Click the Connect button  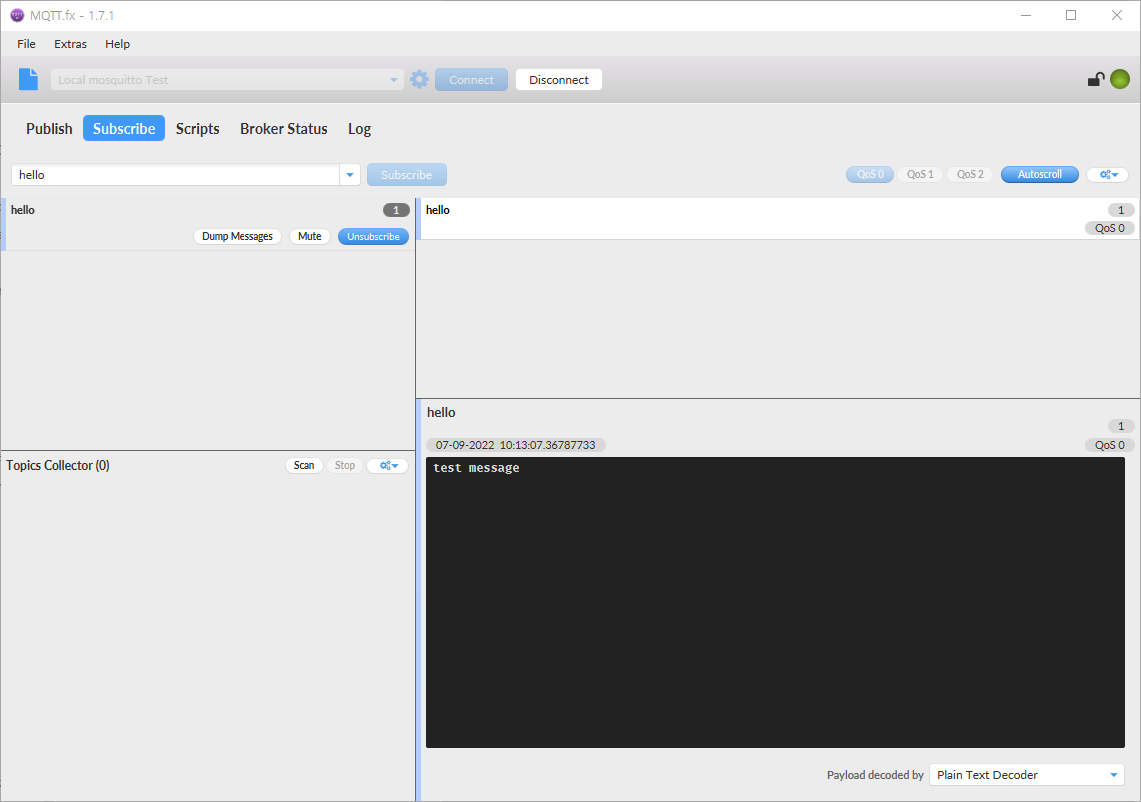[472, 80]
